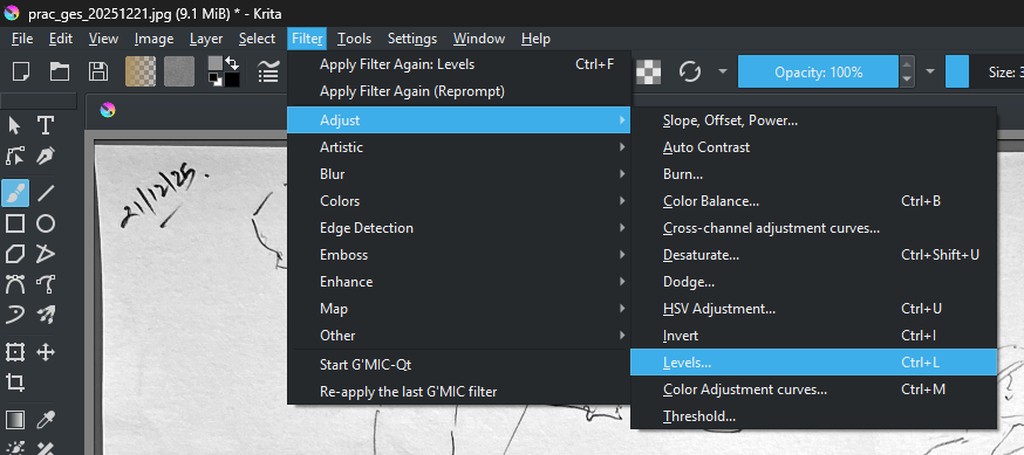Select the Freehand Brush tool

(x=15, y=193)
